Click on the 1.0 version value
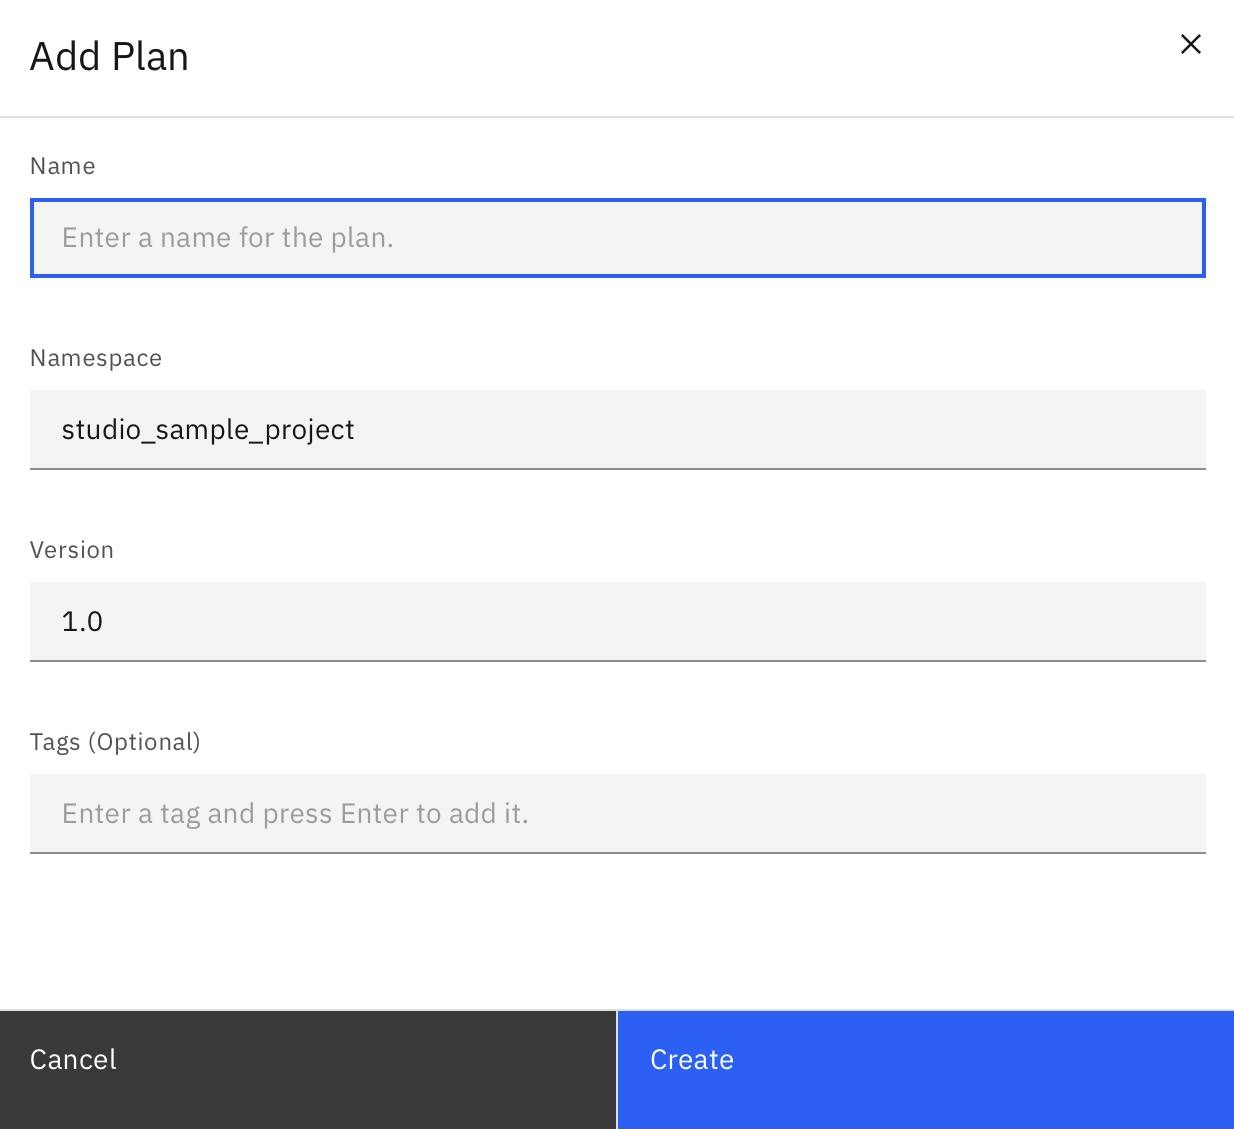Image resolution: width=1234 pixels, height=1129 pixels. click(82, 622)
